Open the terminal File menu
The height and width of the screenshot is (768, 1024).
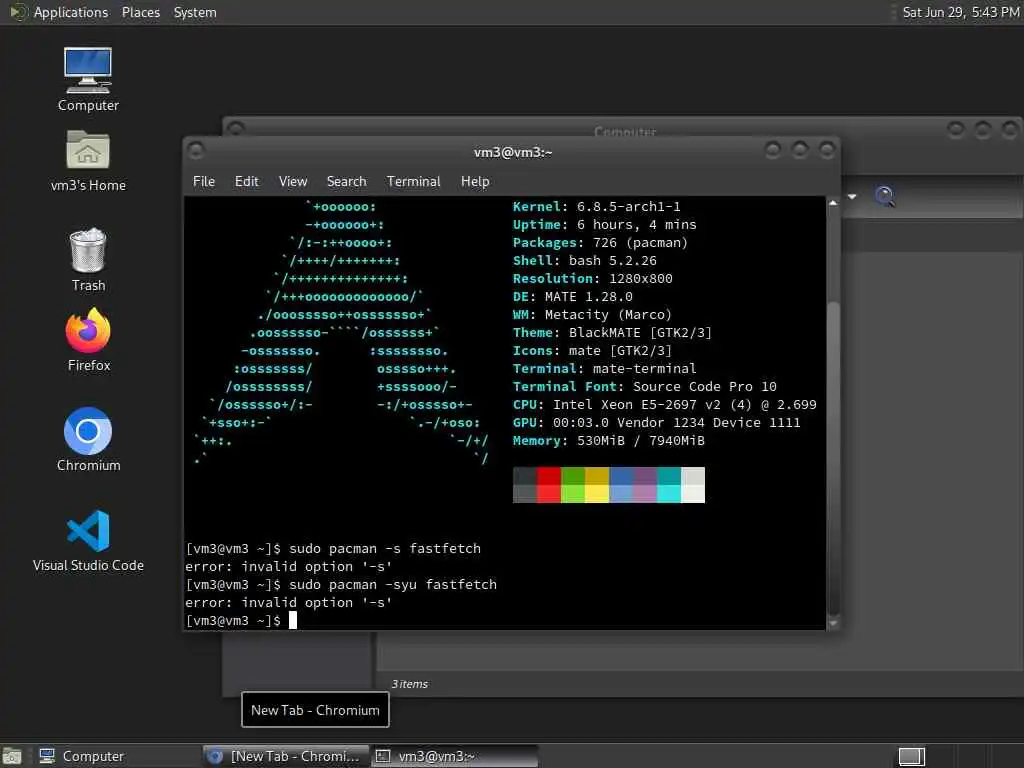click(x=204, y=182)
